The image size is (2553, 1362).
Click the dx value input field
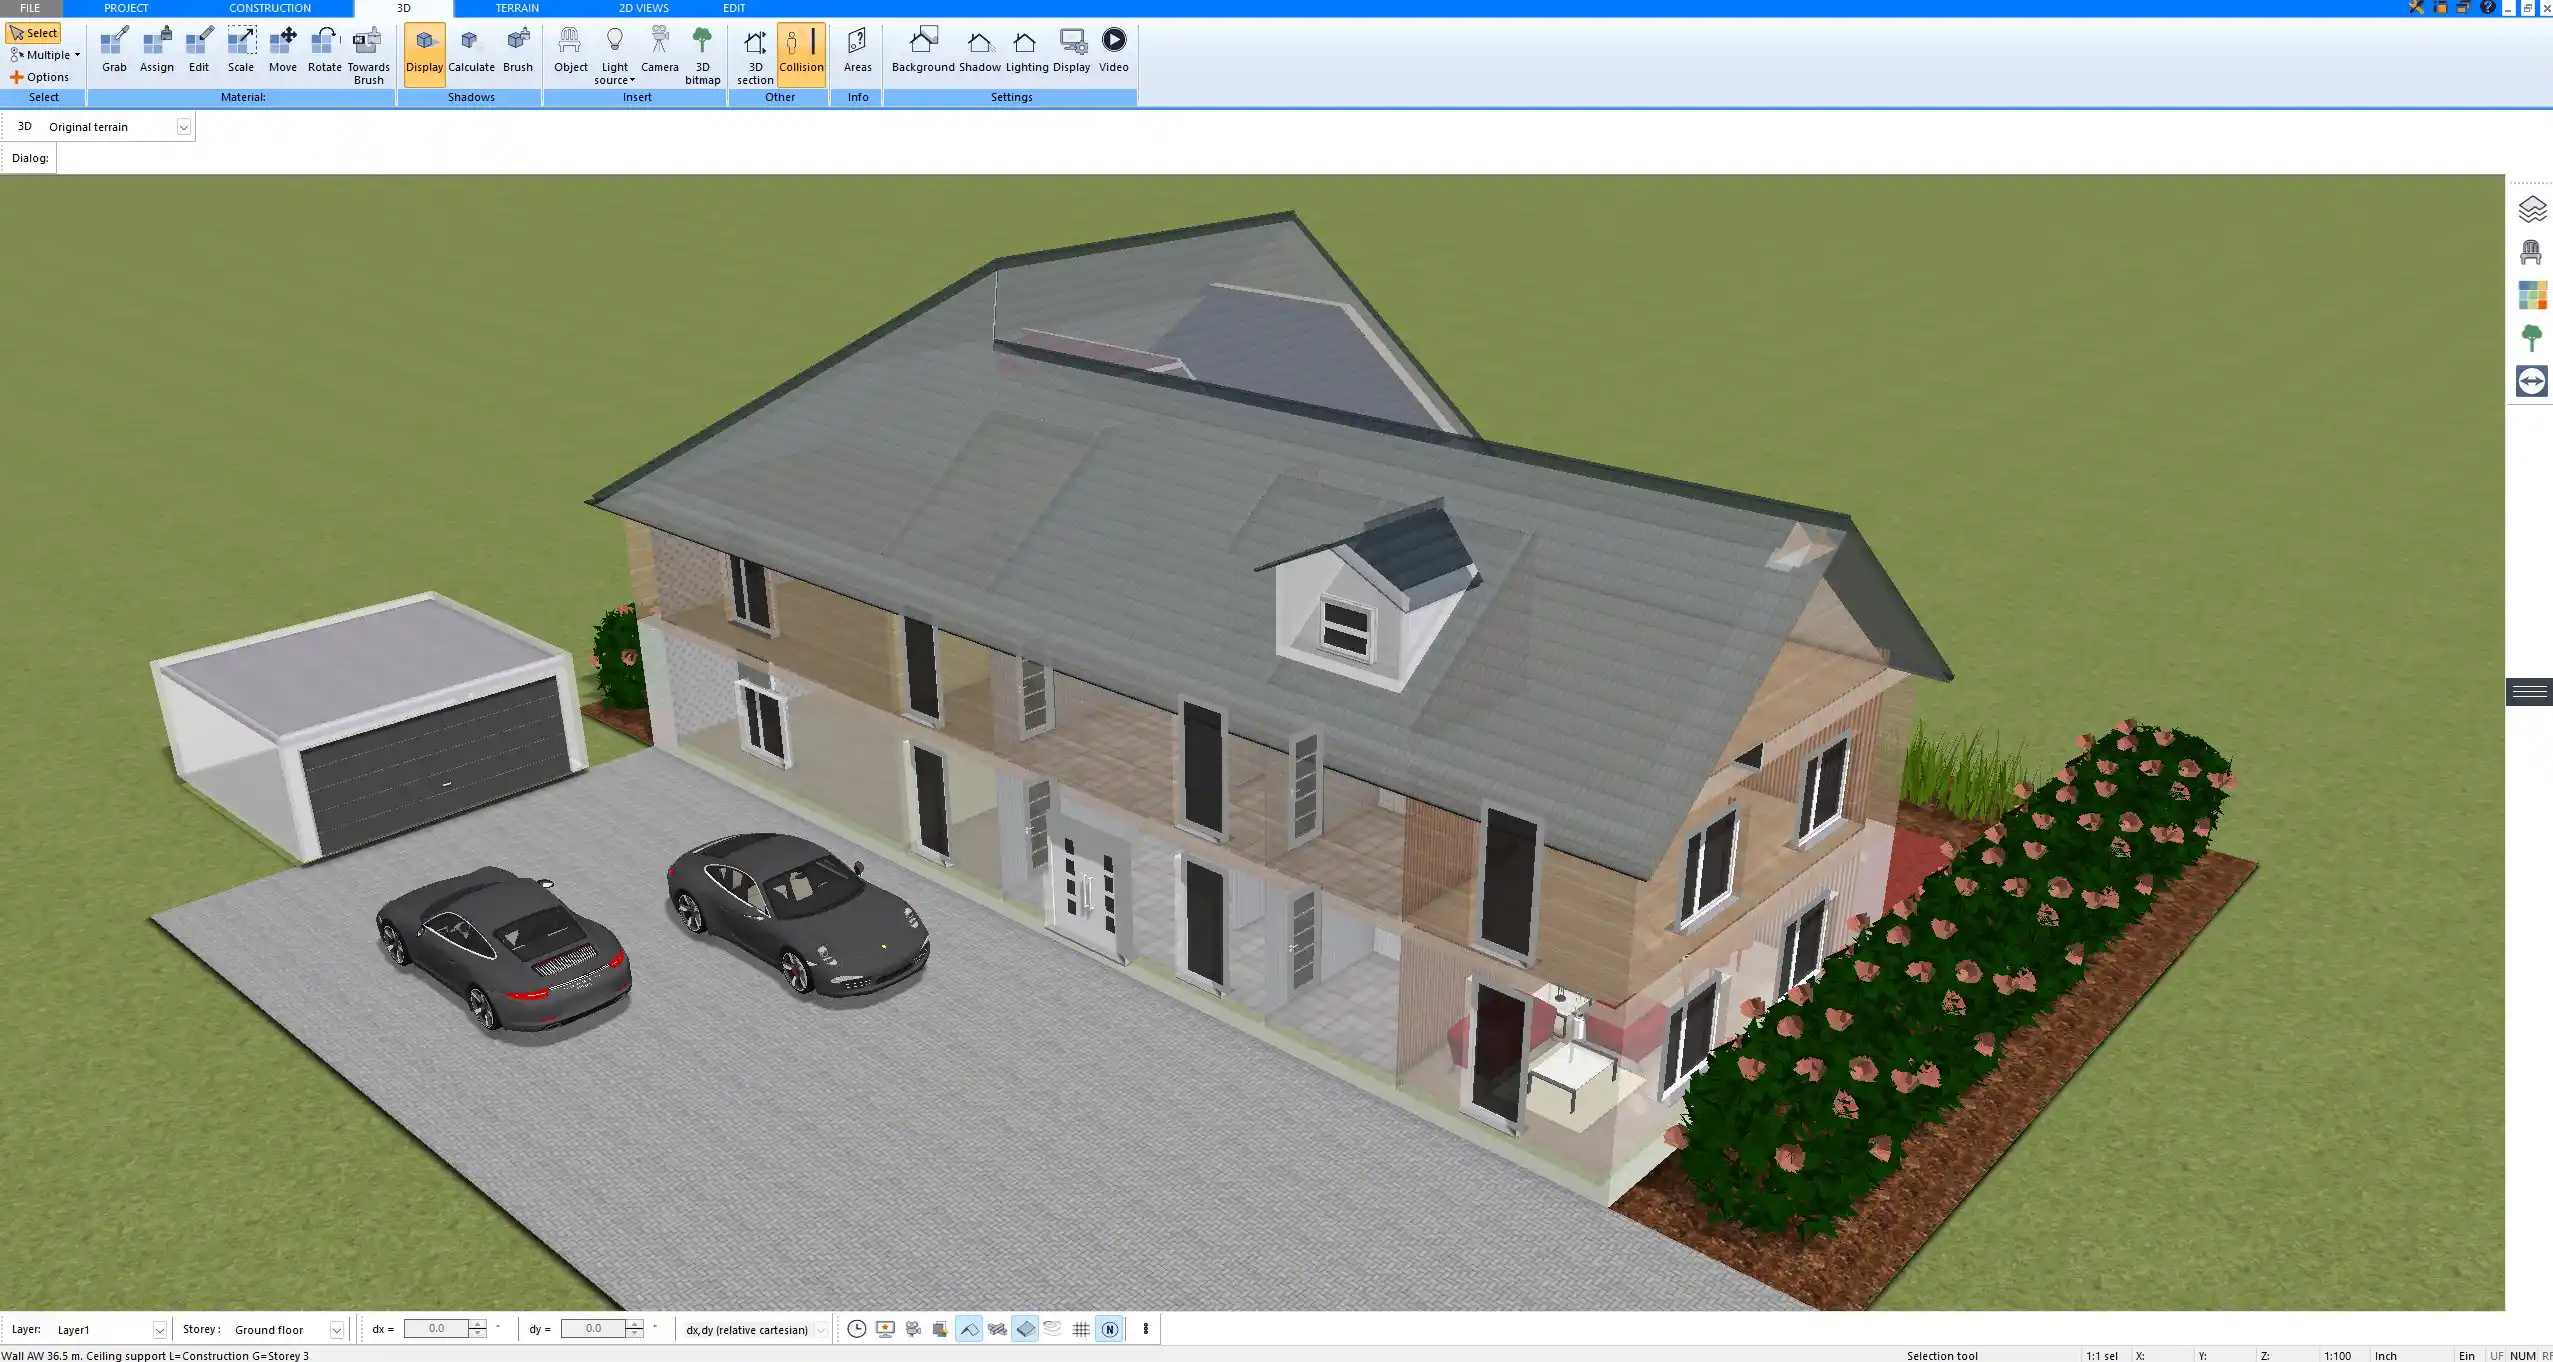point(436,1329)
